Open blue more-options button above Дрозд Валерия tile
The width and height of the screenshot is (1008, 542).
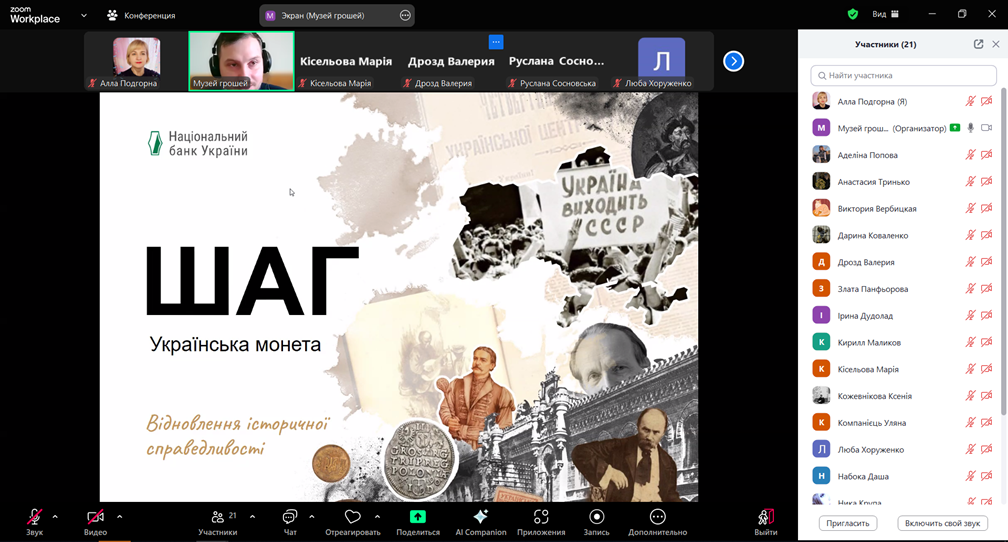pyautogui.click(x=496, y=42)
